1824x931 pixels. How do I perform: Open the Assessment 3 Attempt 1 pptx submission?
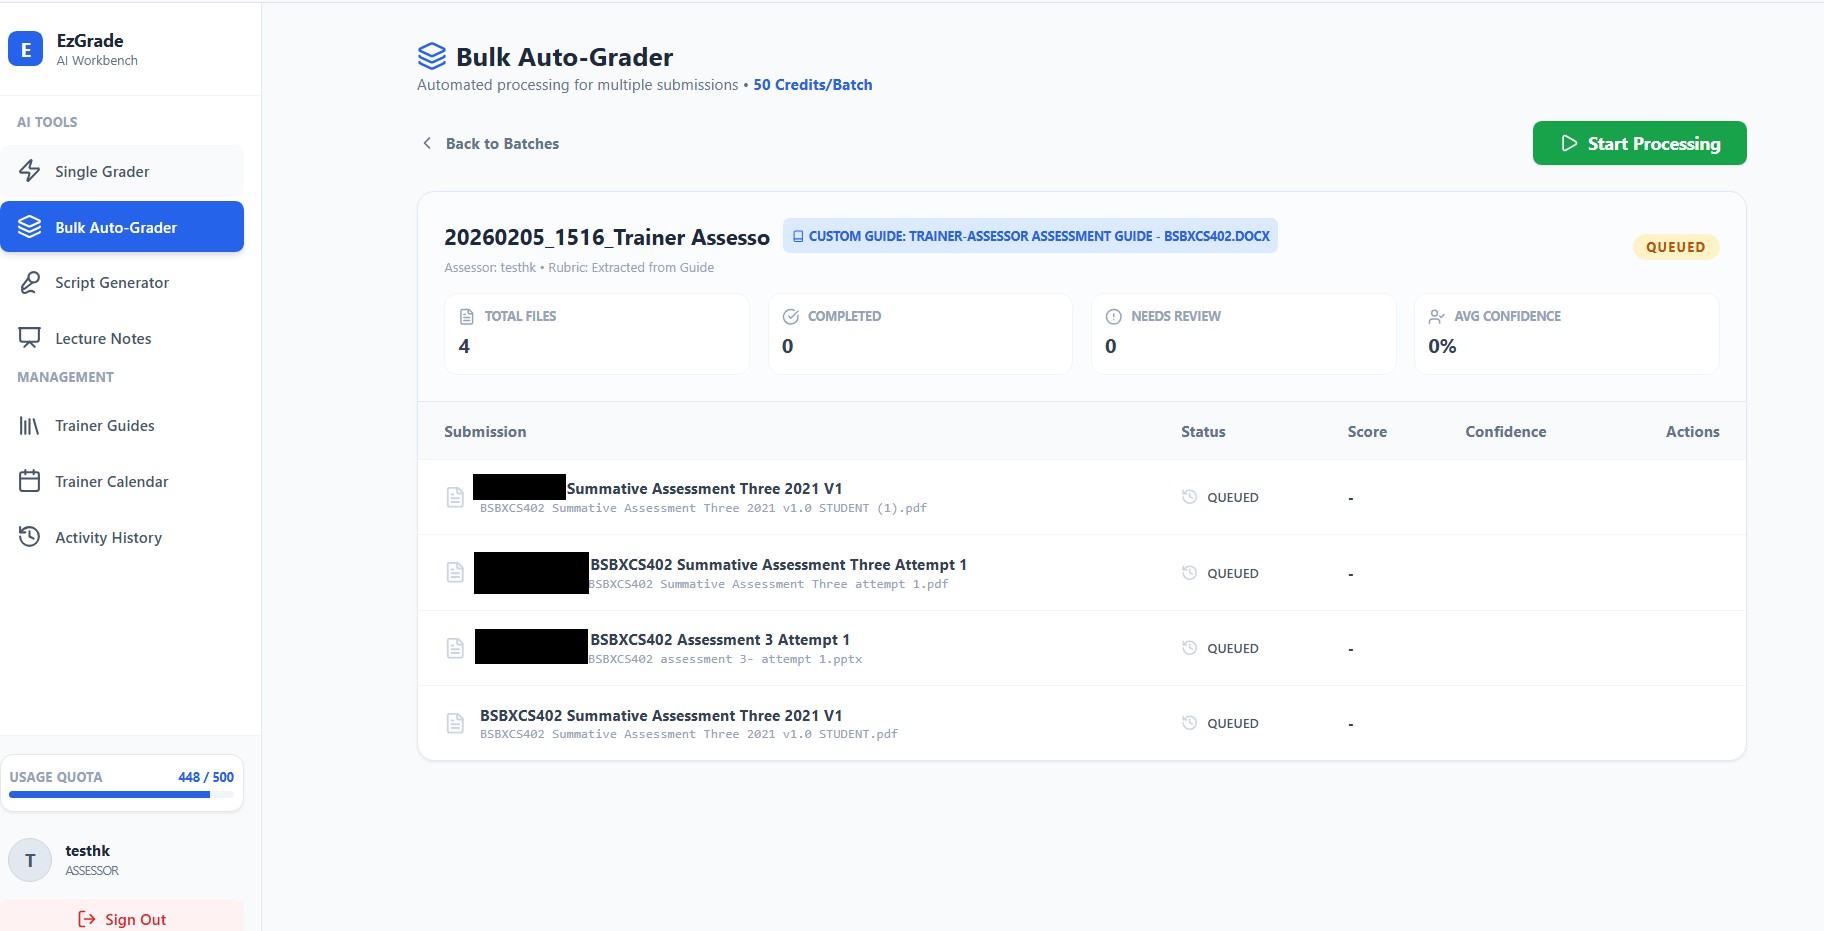tap(719, 640)
